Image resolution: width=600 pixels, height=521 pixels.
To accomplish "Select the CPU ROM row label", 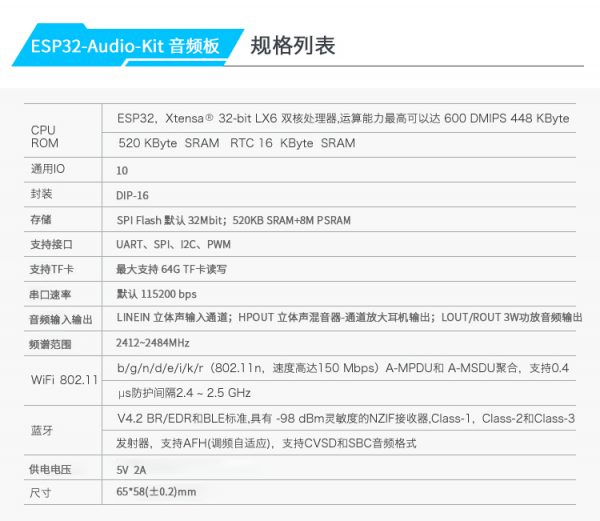I will 45,136.
